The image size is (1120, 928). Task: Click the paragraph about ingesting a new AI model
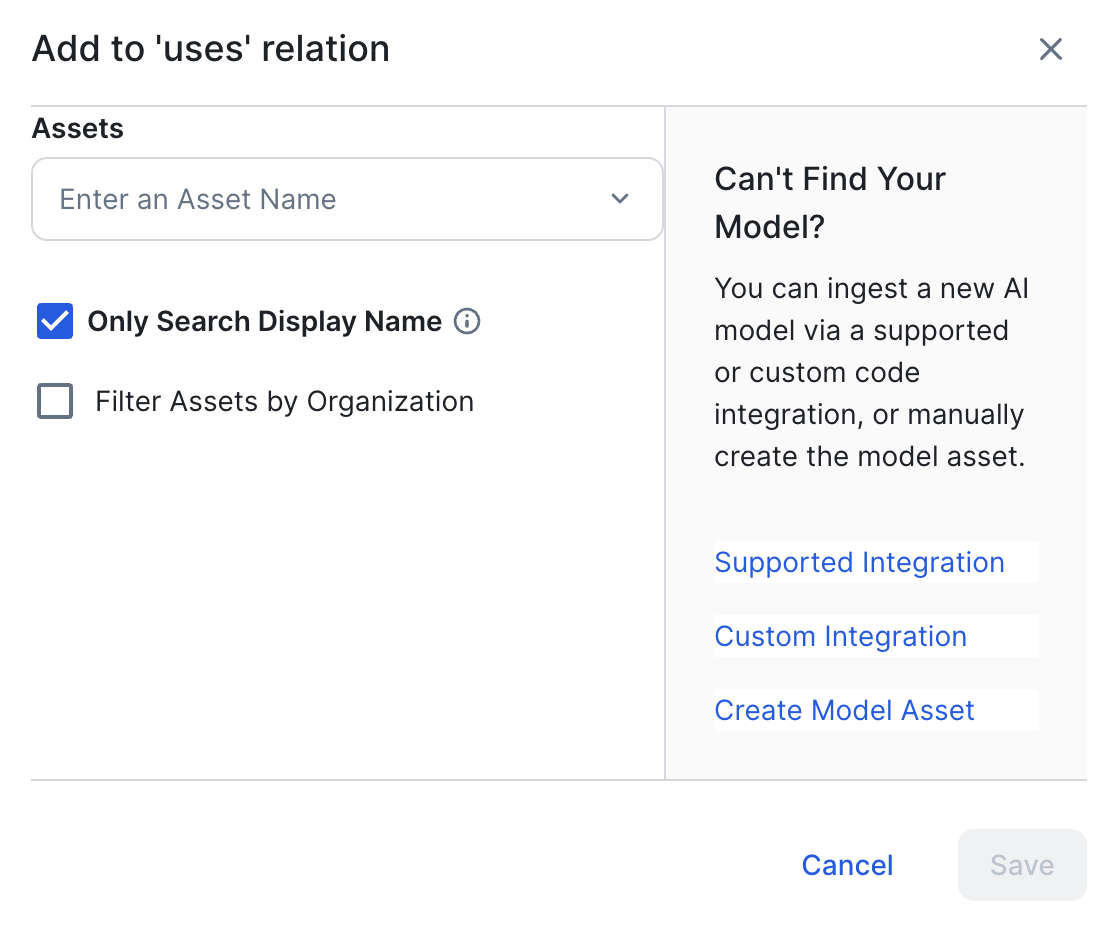[x=870, y=373]
